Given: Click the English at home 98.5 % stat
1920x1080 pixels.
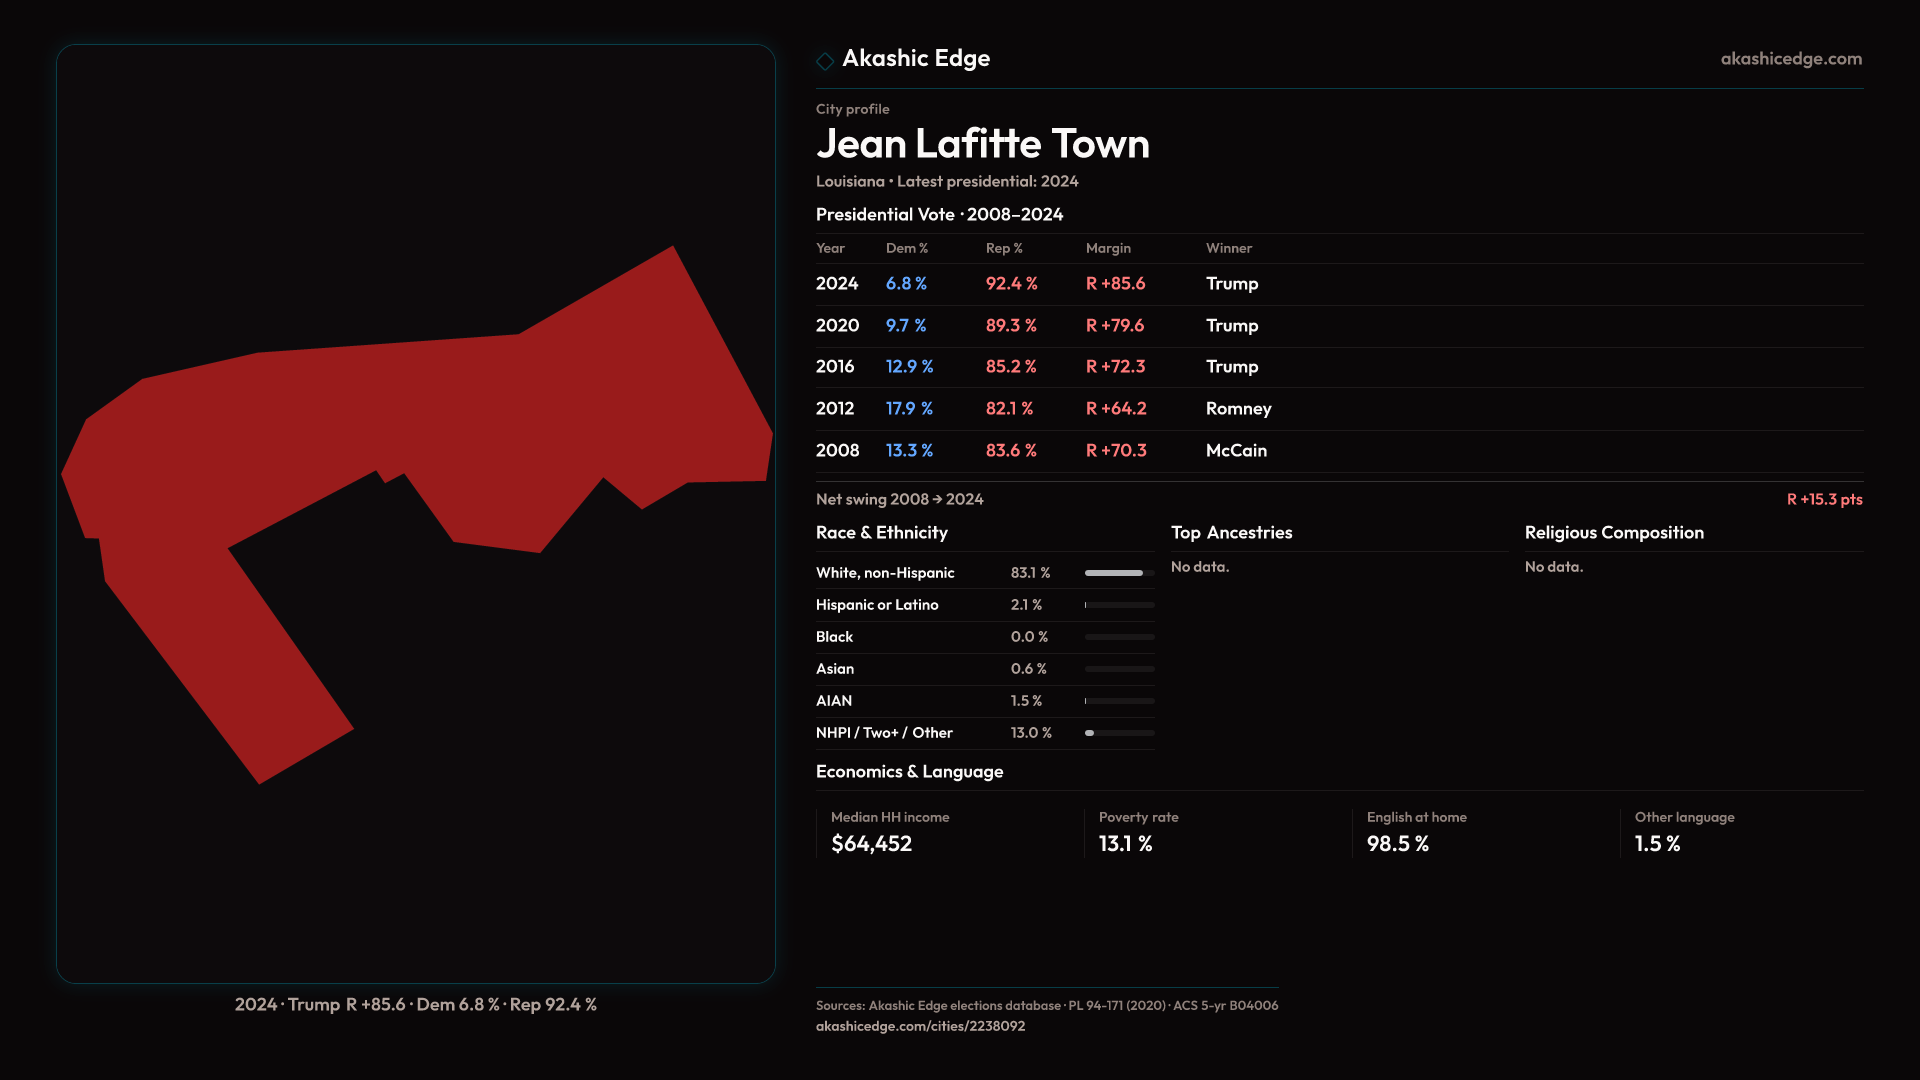Looking at the screenshot, I should [1397, 844].
